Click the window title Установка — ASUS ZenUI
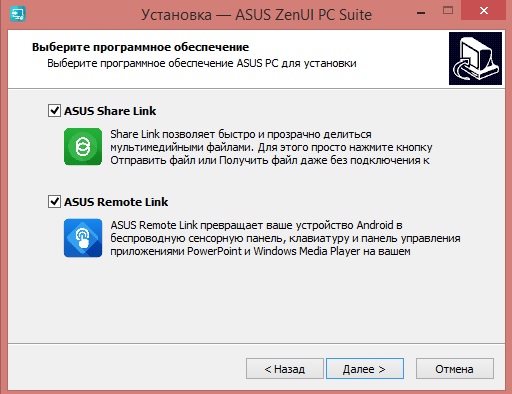512x394 pixels. point(256,15)
